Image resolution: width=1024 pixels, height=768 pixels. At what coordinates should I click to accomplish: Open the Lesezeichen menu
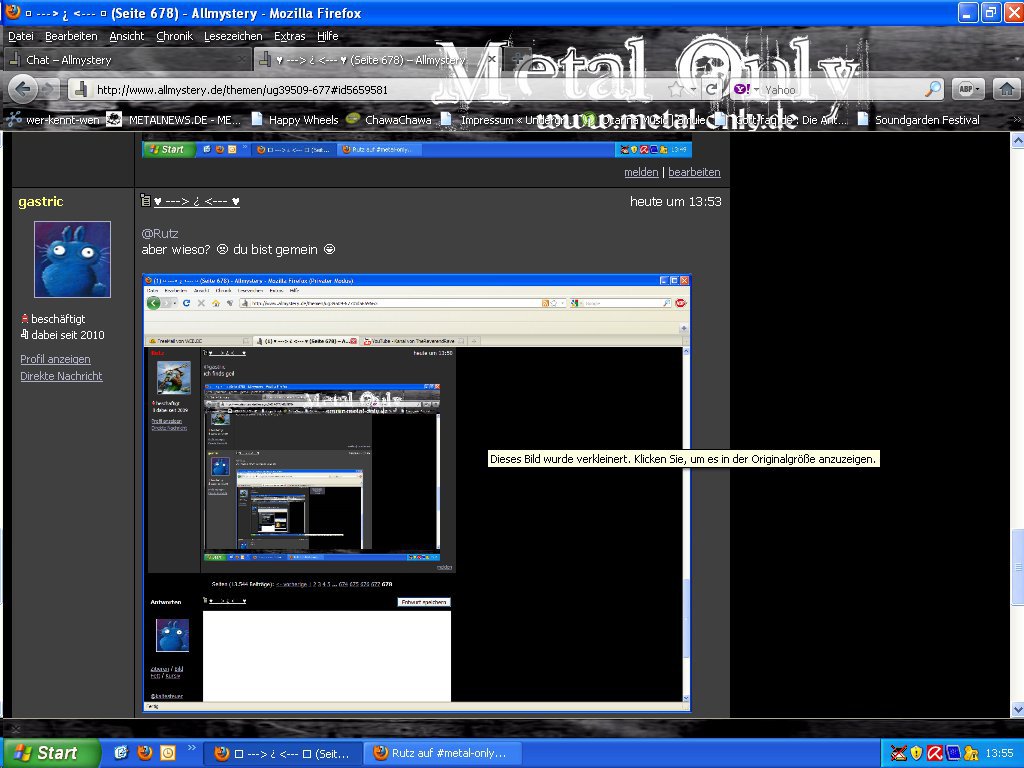coord(233,36)
